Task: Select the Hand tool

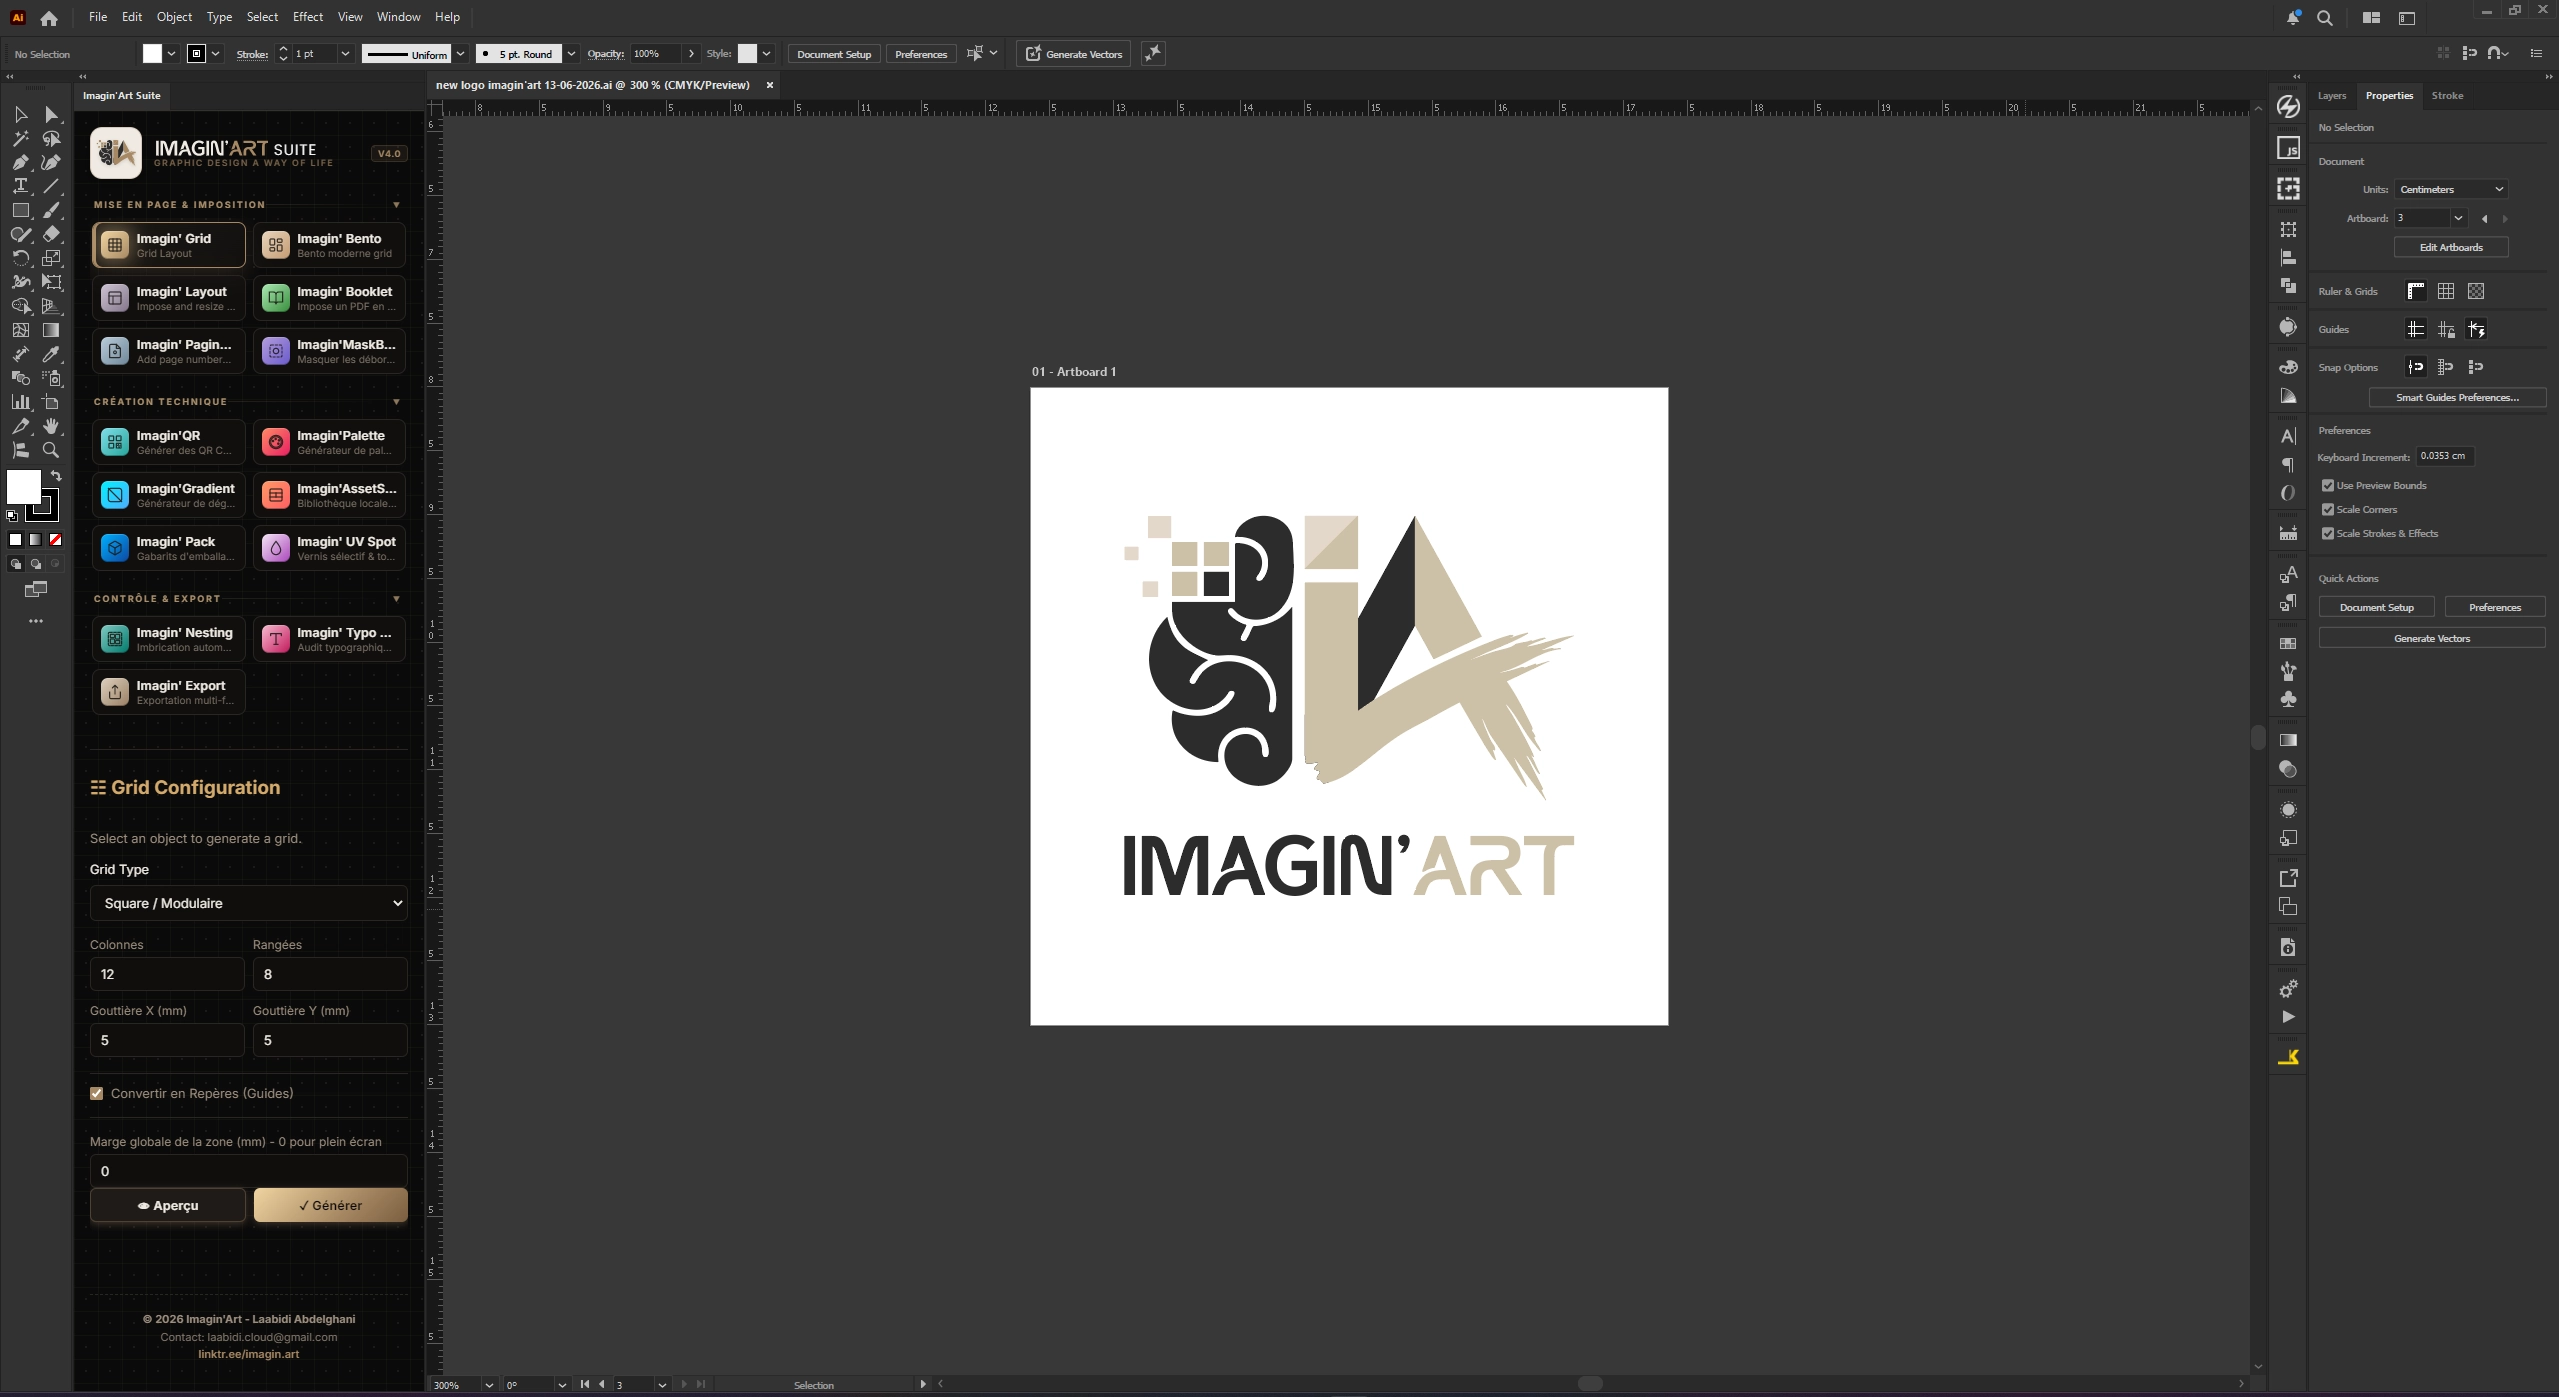Action: click(51, 427)
